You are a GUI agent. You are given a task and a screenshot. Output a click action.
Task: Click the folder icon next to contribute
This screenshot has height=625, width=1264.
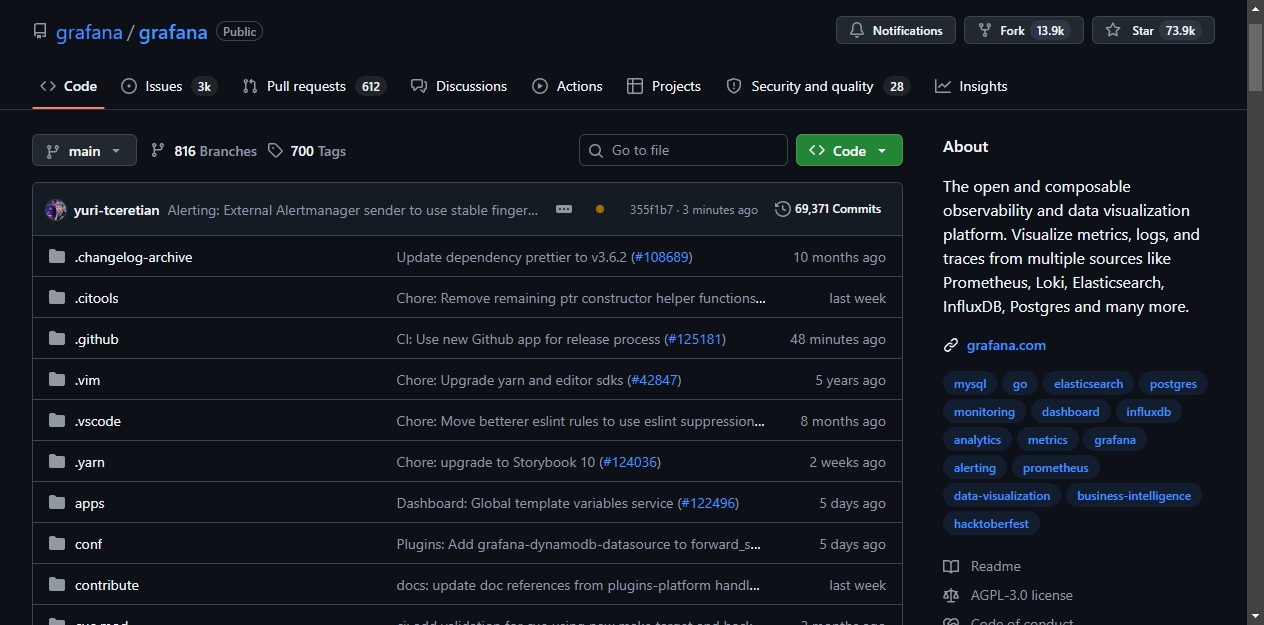pyautogui.click(x=57, y=585)
